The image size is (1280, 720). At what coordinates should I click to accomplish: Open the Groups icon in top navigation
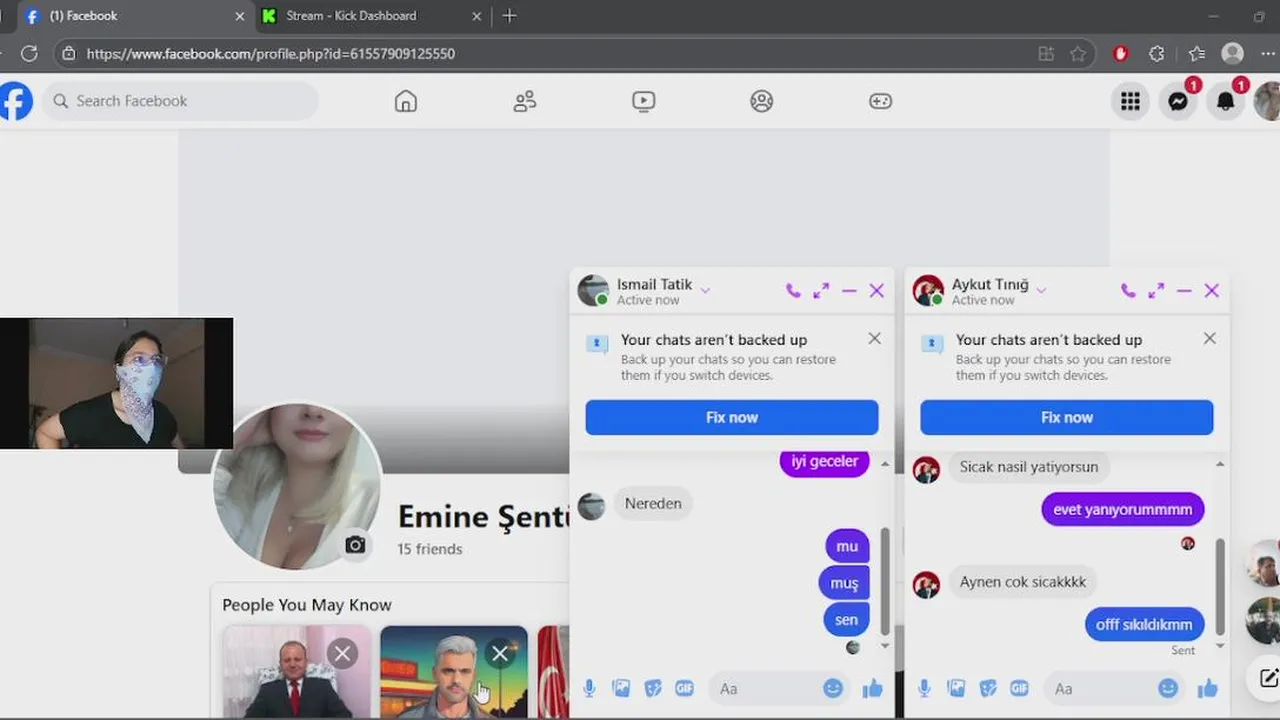762,101
